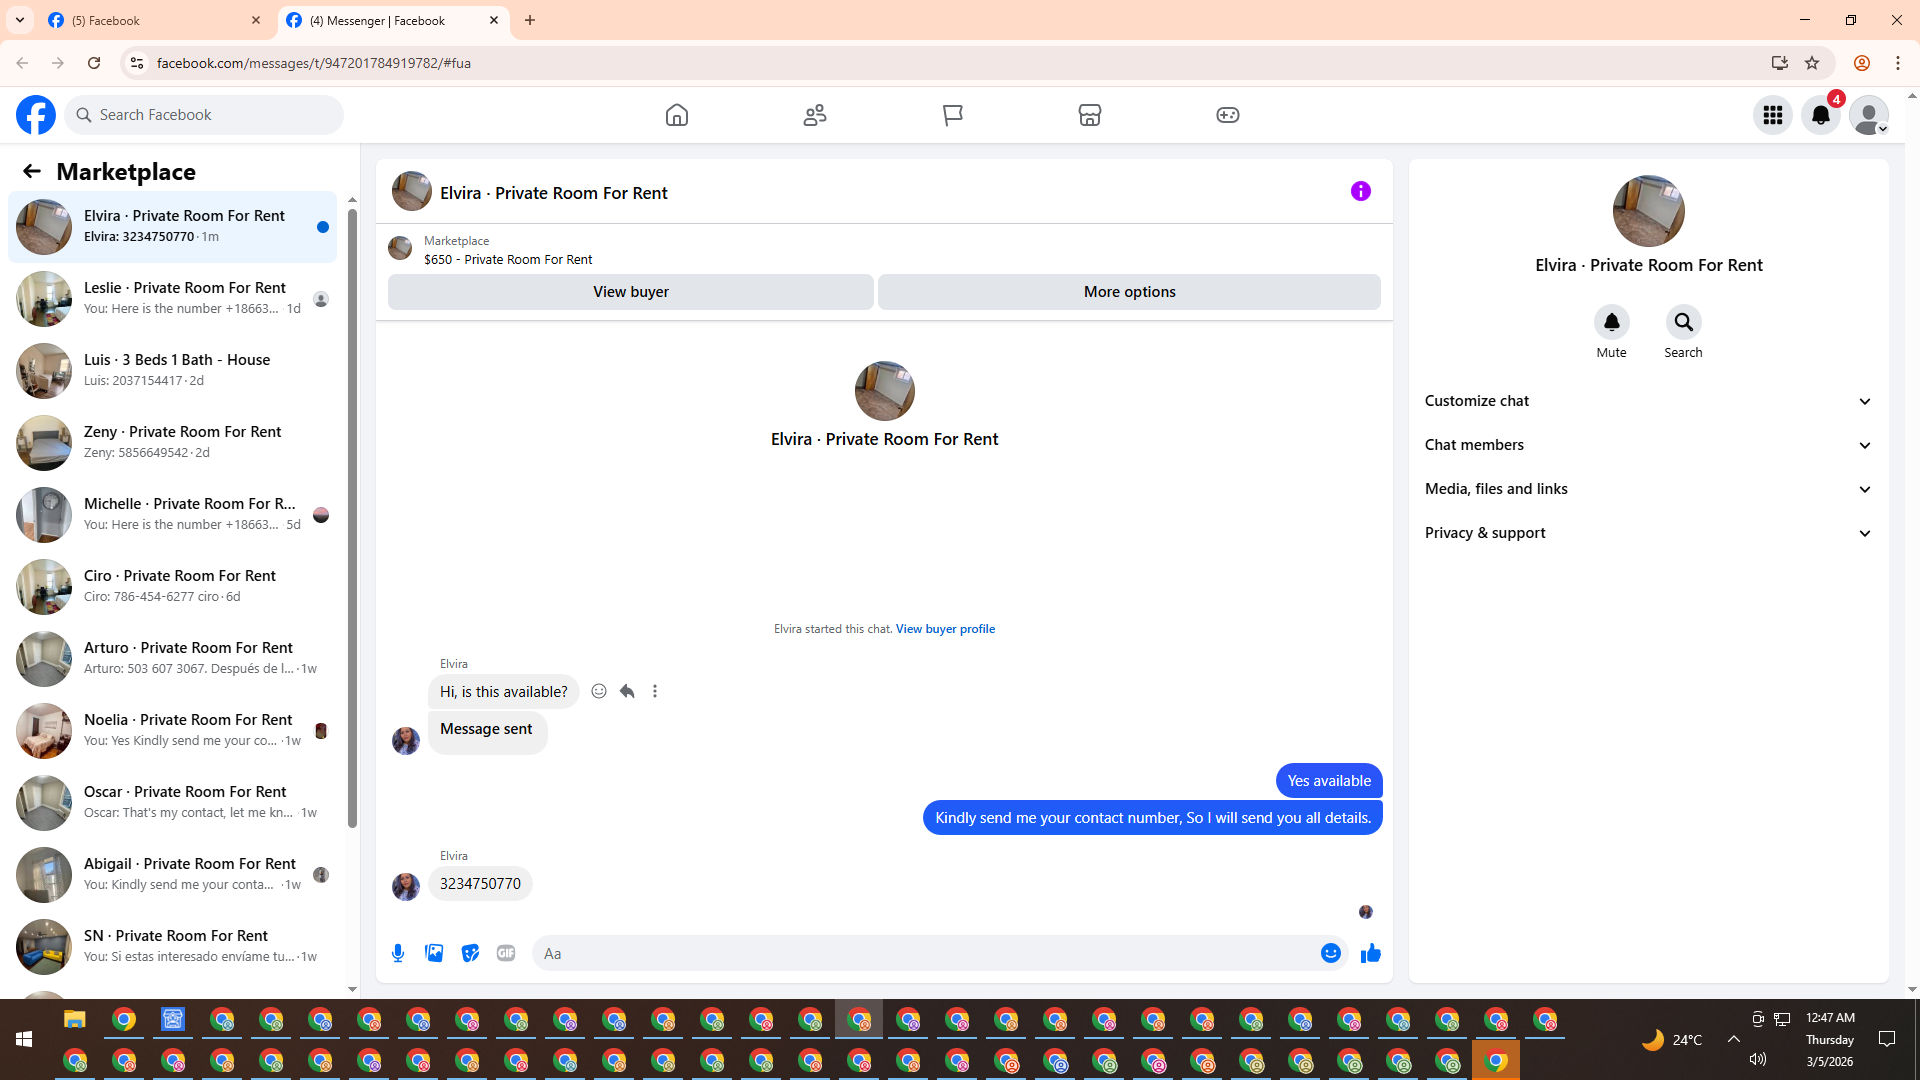The width and height of the screenshot is (1920, 1080).
Task: Choose a sticker for the message
Action: coord(470,953)
